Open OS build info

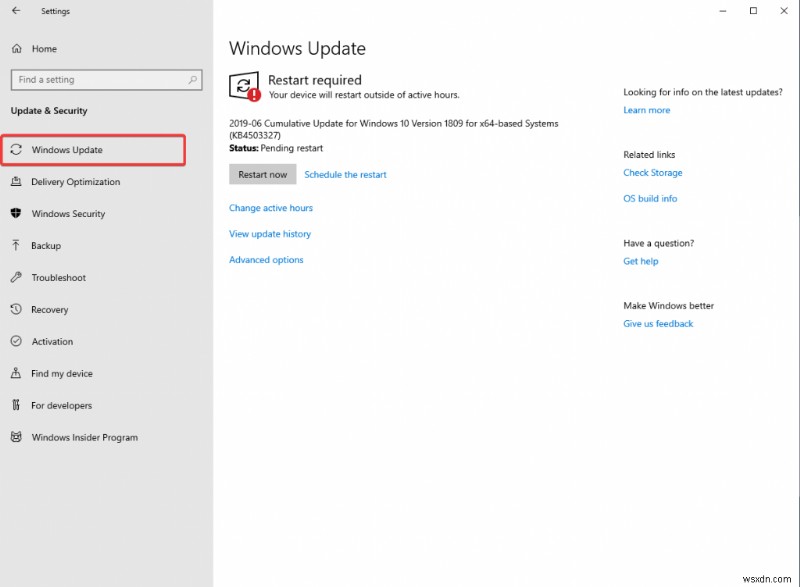[650, 198]
